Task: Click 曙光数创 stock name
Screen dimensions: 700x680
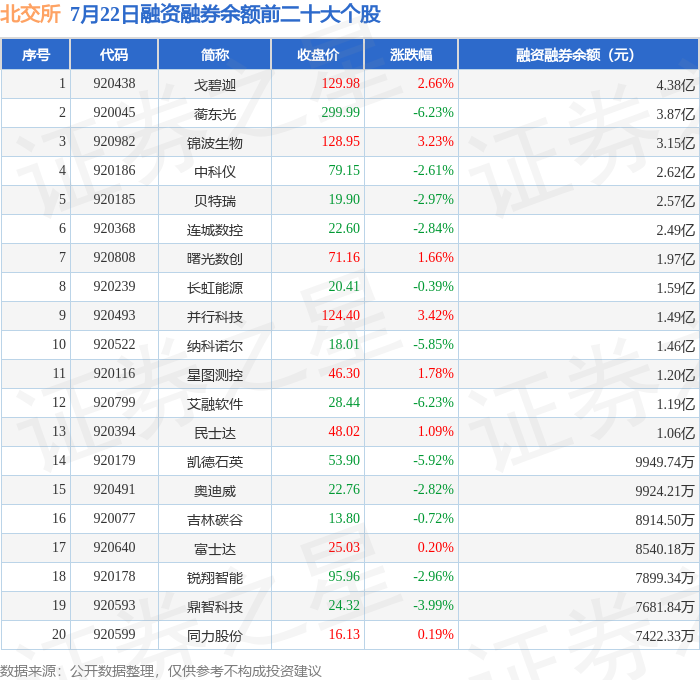Action: [x=215, y=259]
